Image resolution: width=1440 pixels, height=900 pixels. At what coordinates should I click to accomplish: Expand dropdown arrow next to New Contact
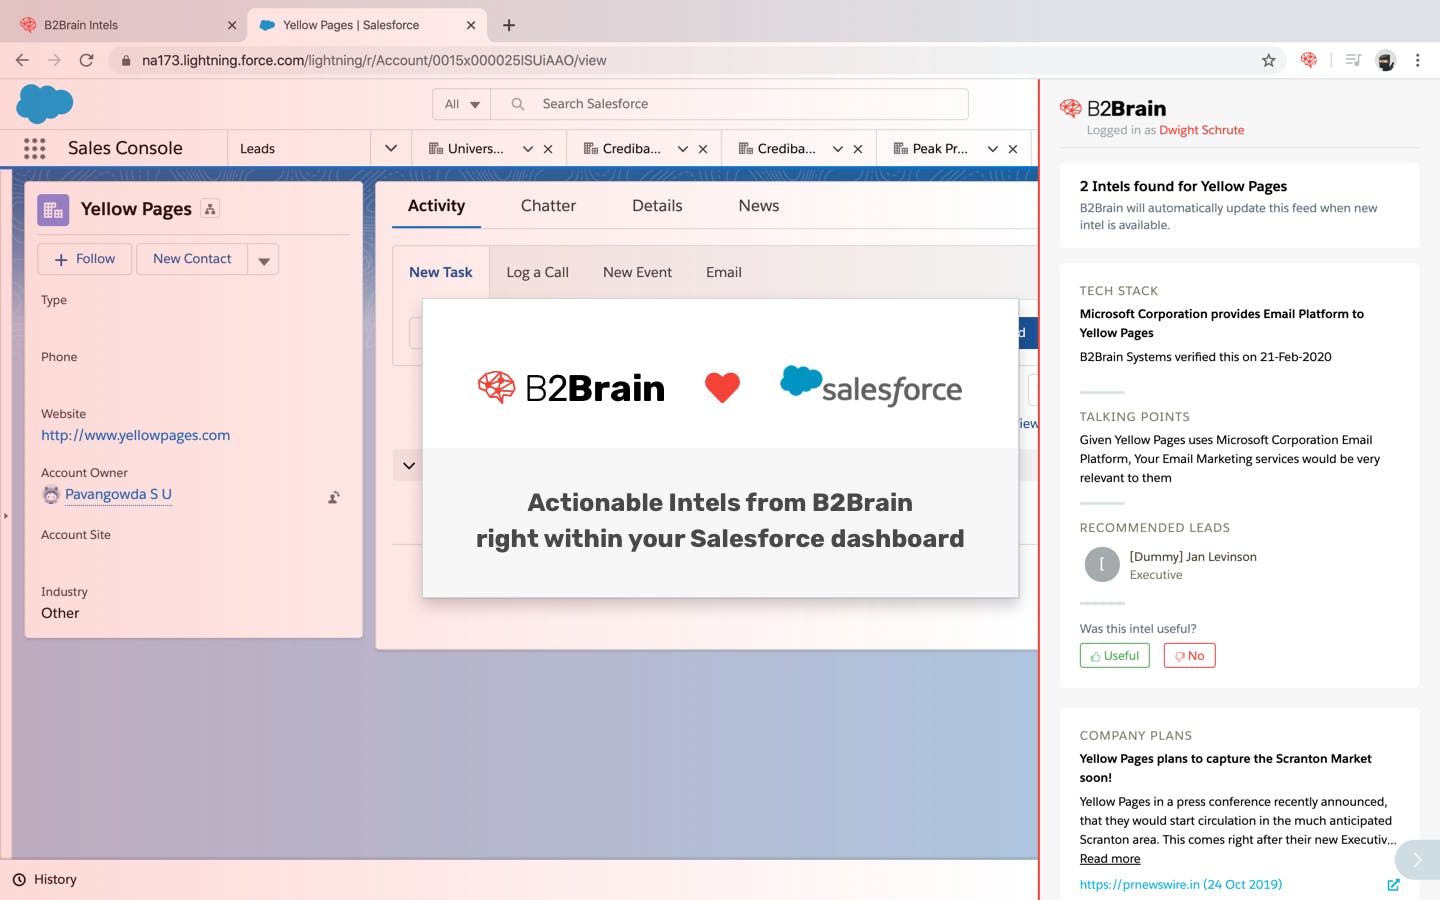click(x=264, y=260)
